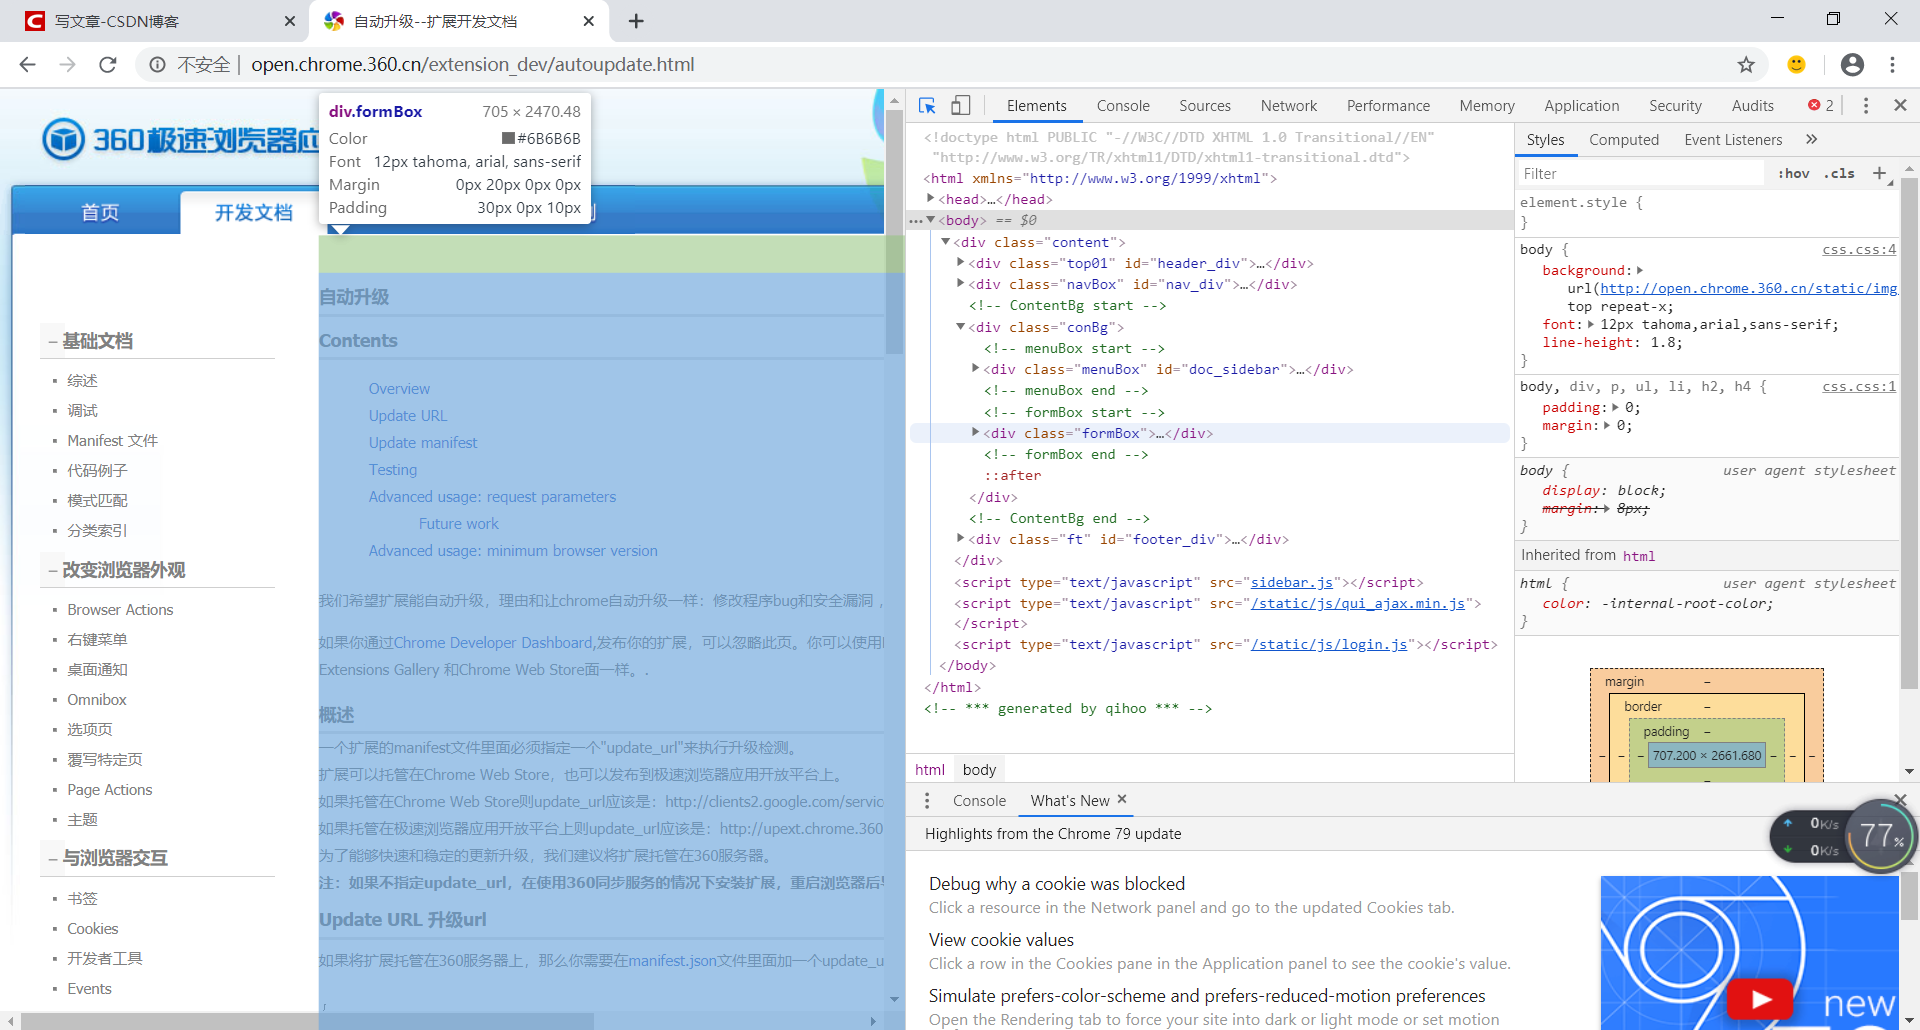This screenshot has width=1920, height=1030.
Task: Show more Styles pane tabs
Action: point(1811,139)
